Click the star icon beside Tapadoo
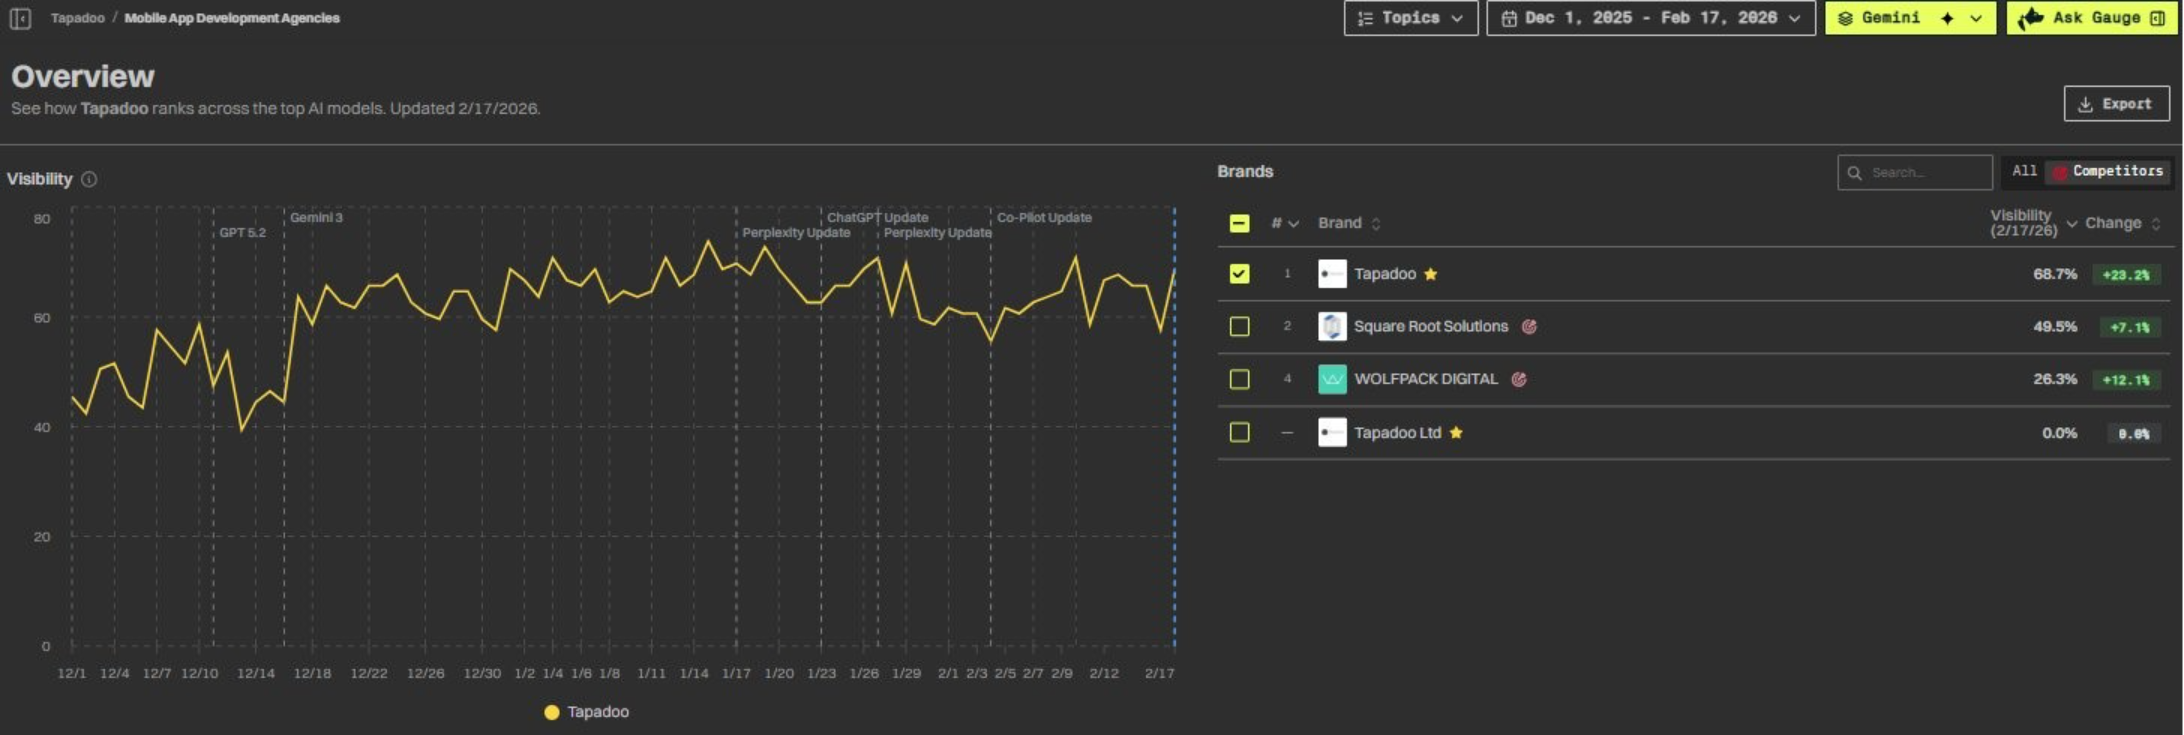Image resolution: width=2184 pixels, height=735 pixels. point(1430,274)
